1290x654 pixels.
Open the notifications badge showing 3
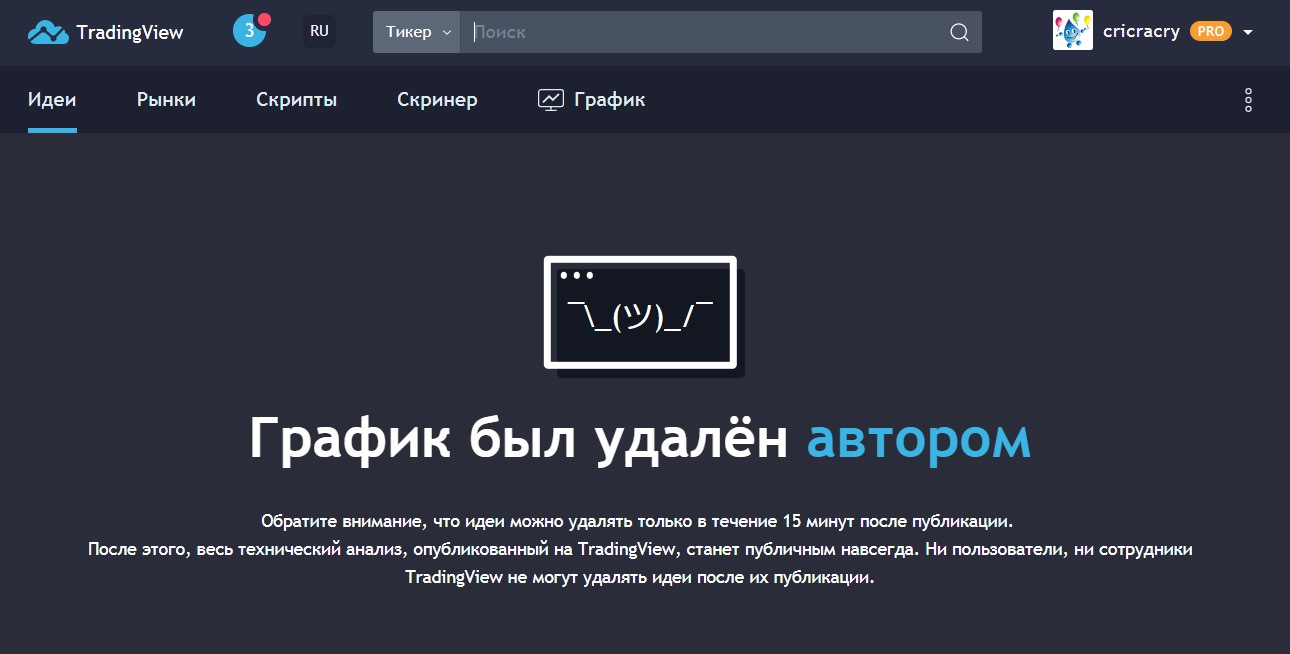[250, 31]
